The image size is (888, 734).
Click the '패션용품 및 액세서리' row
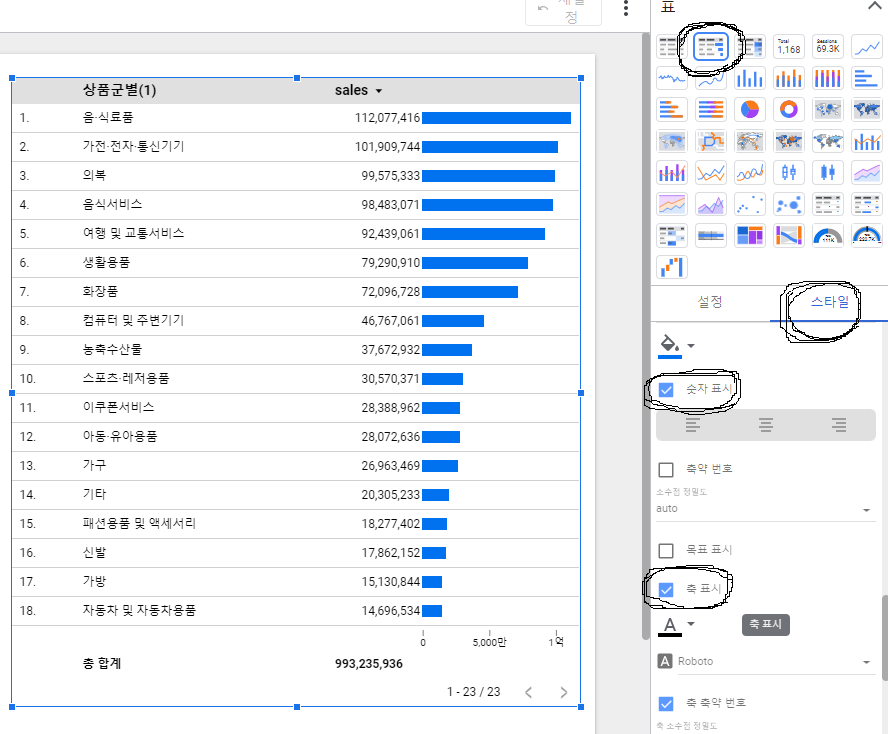click(296, 523)
